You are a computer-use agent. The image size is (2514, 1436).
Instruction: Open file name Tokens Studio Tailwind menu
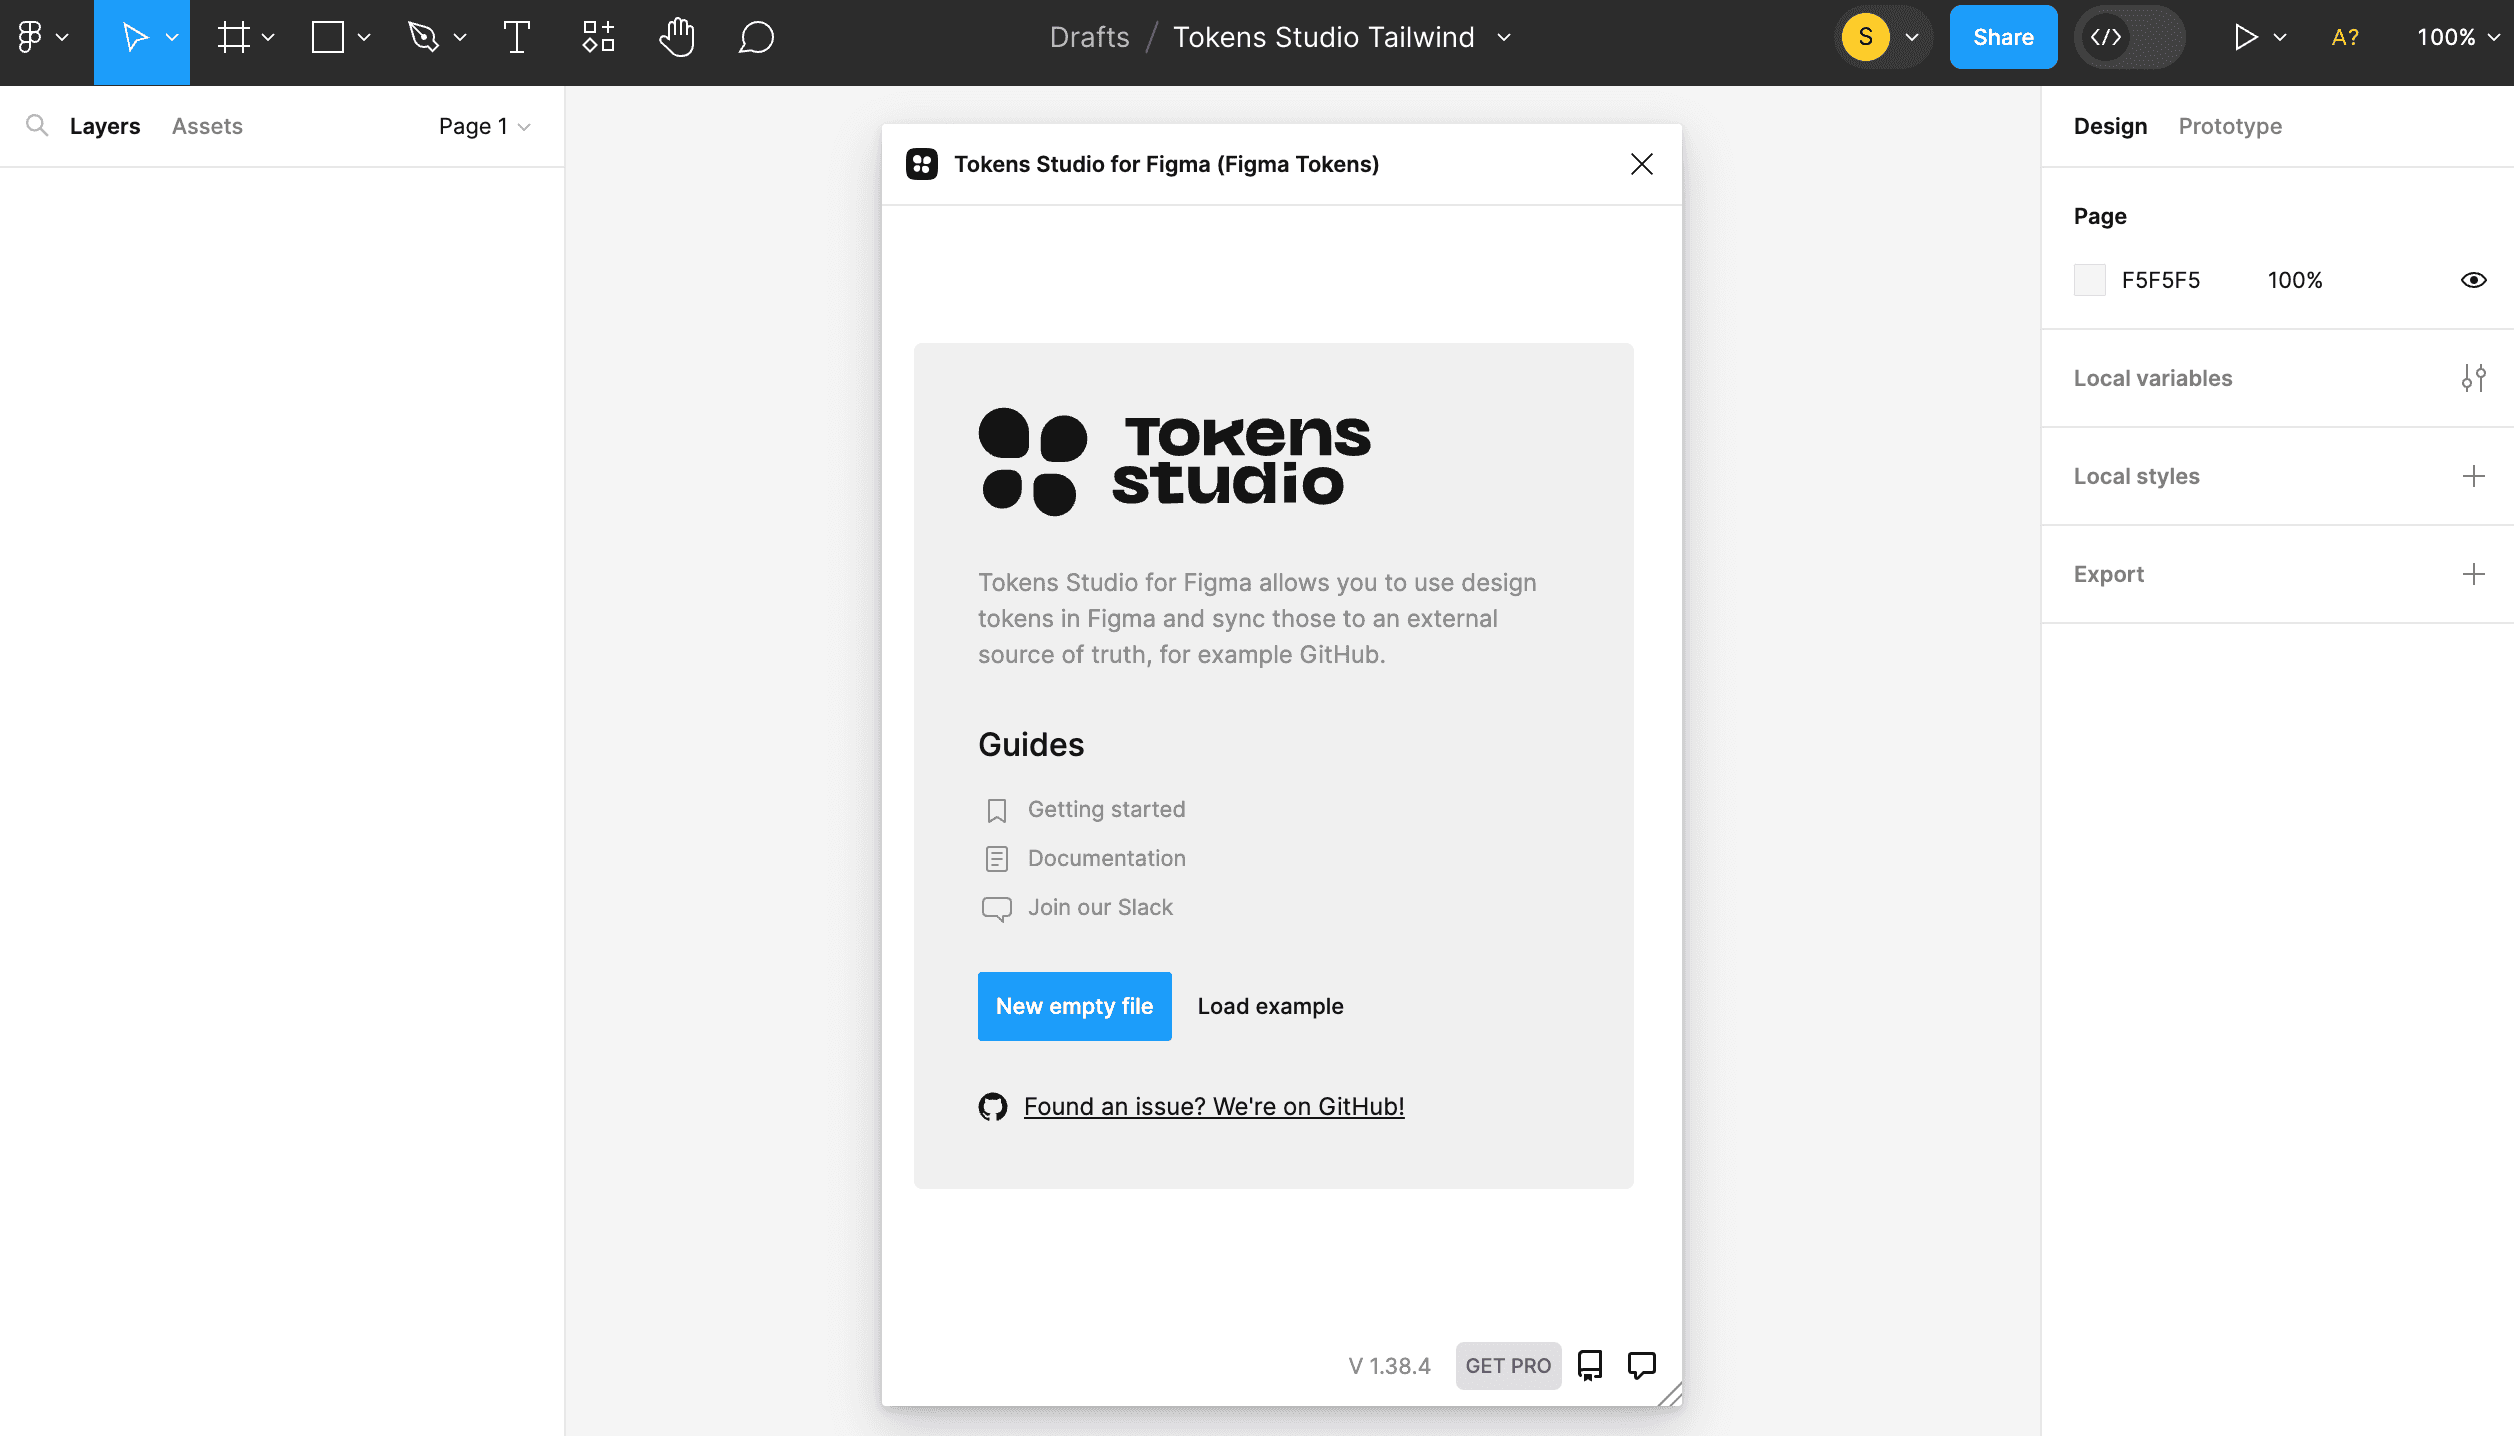click(x=1340, y=38)
